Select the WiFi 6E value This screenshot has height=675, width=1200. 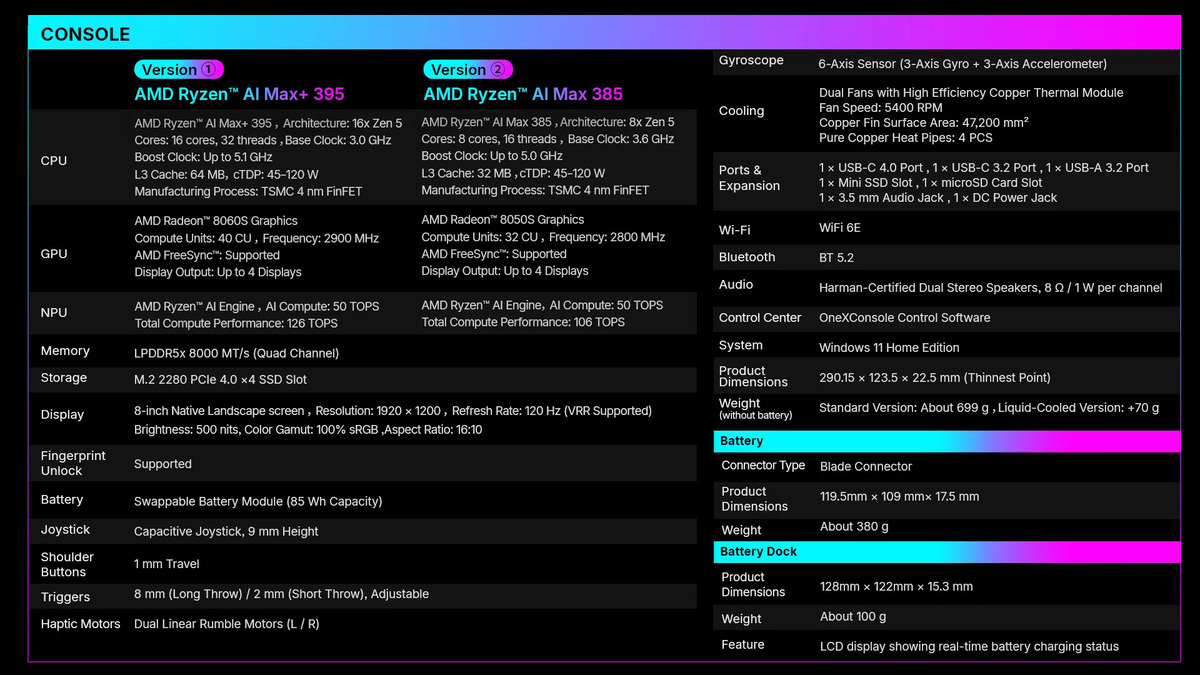[840, 228]
